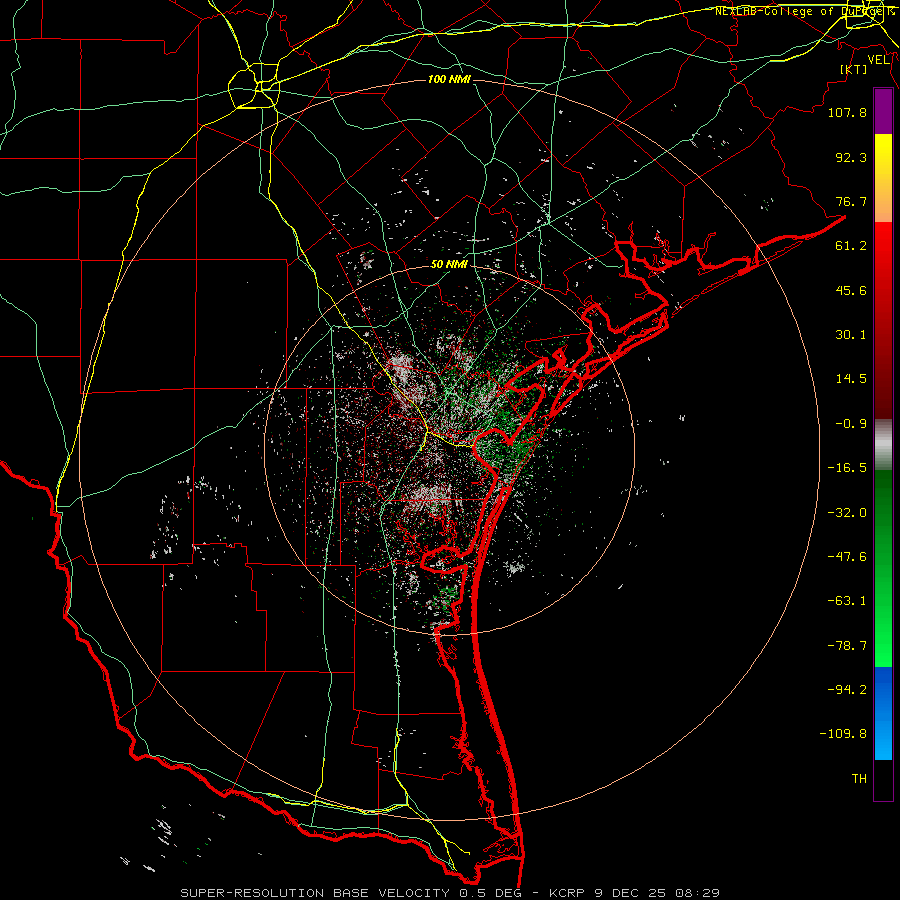This screenshot has width=900, height=900.
Task: Click the -63.1 legend value
Action: (847, 601)
